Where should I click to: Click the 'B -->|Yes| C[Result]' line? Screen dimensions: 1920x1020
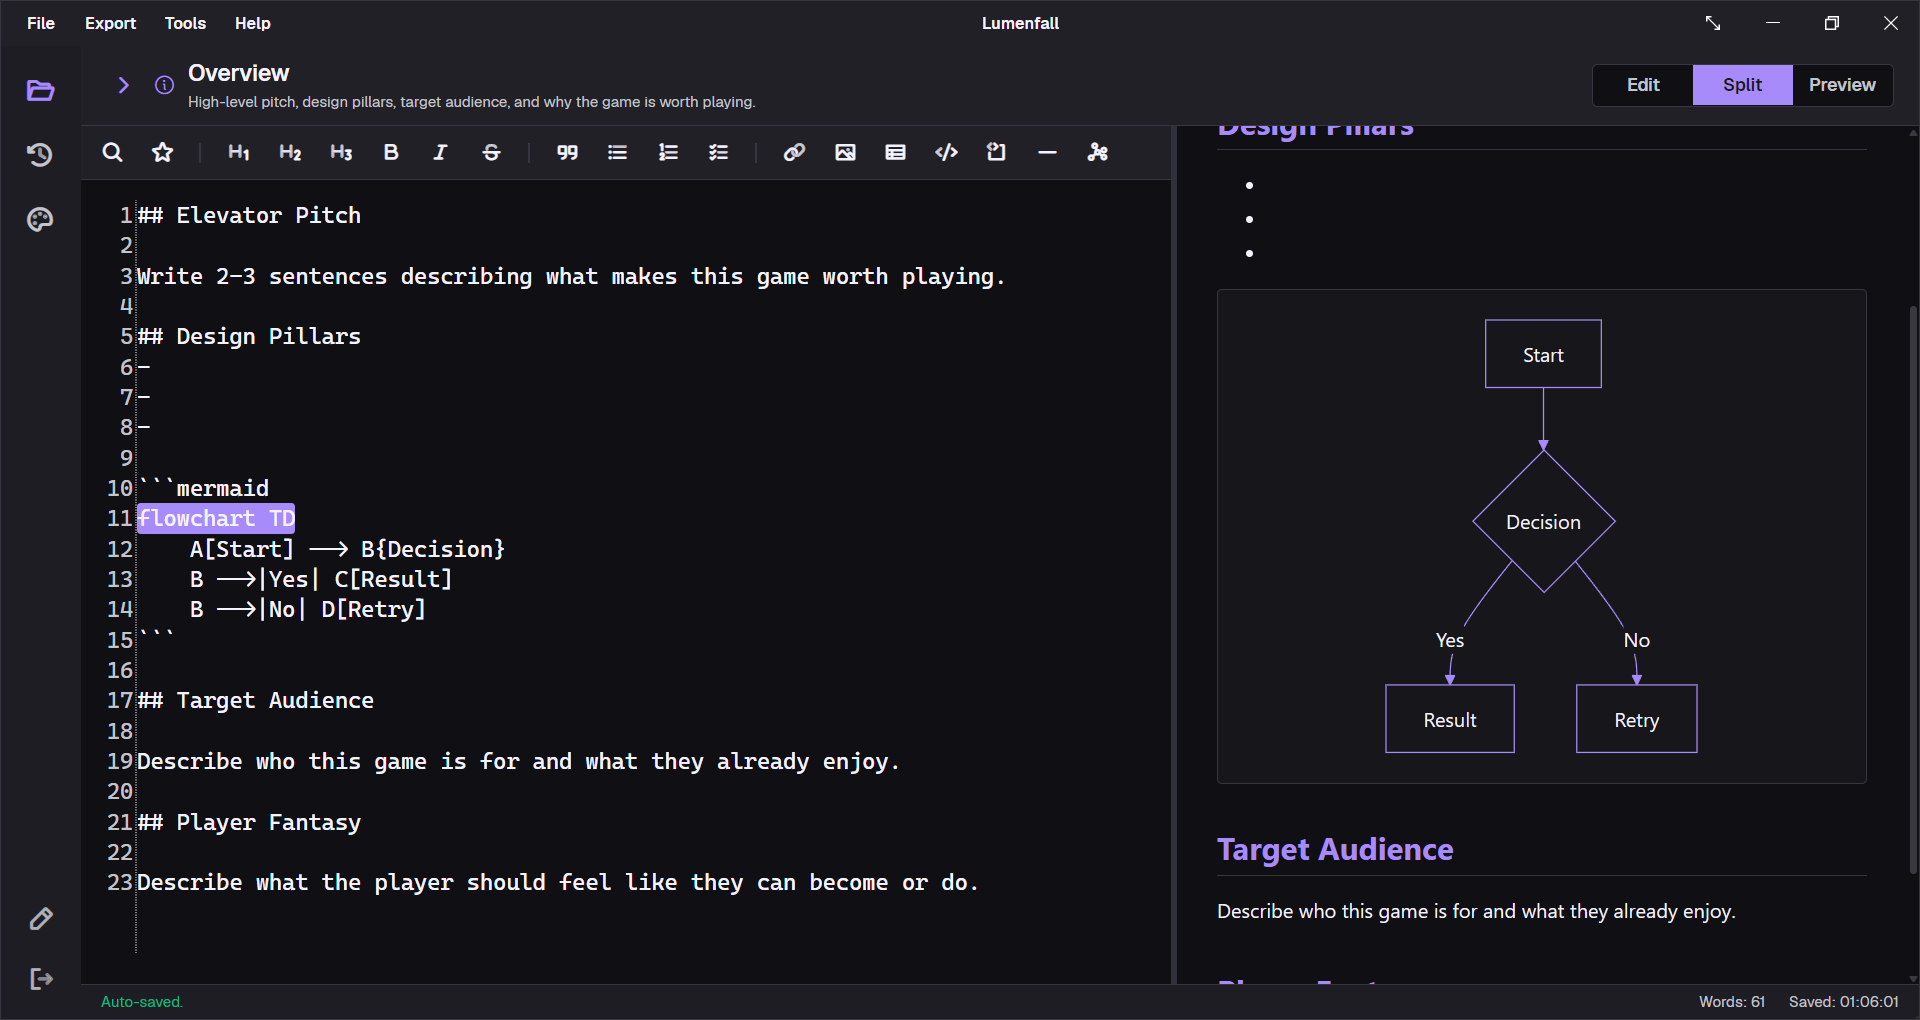(x=321, y=579)
